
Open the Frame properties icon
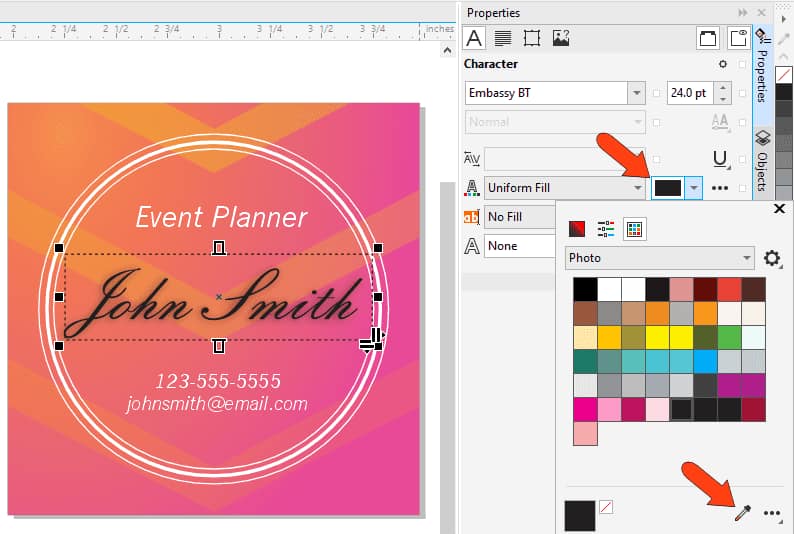532,39
